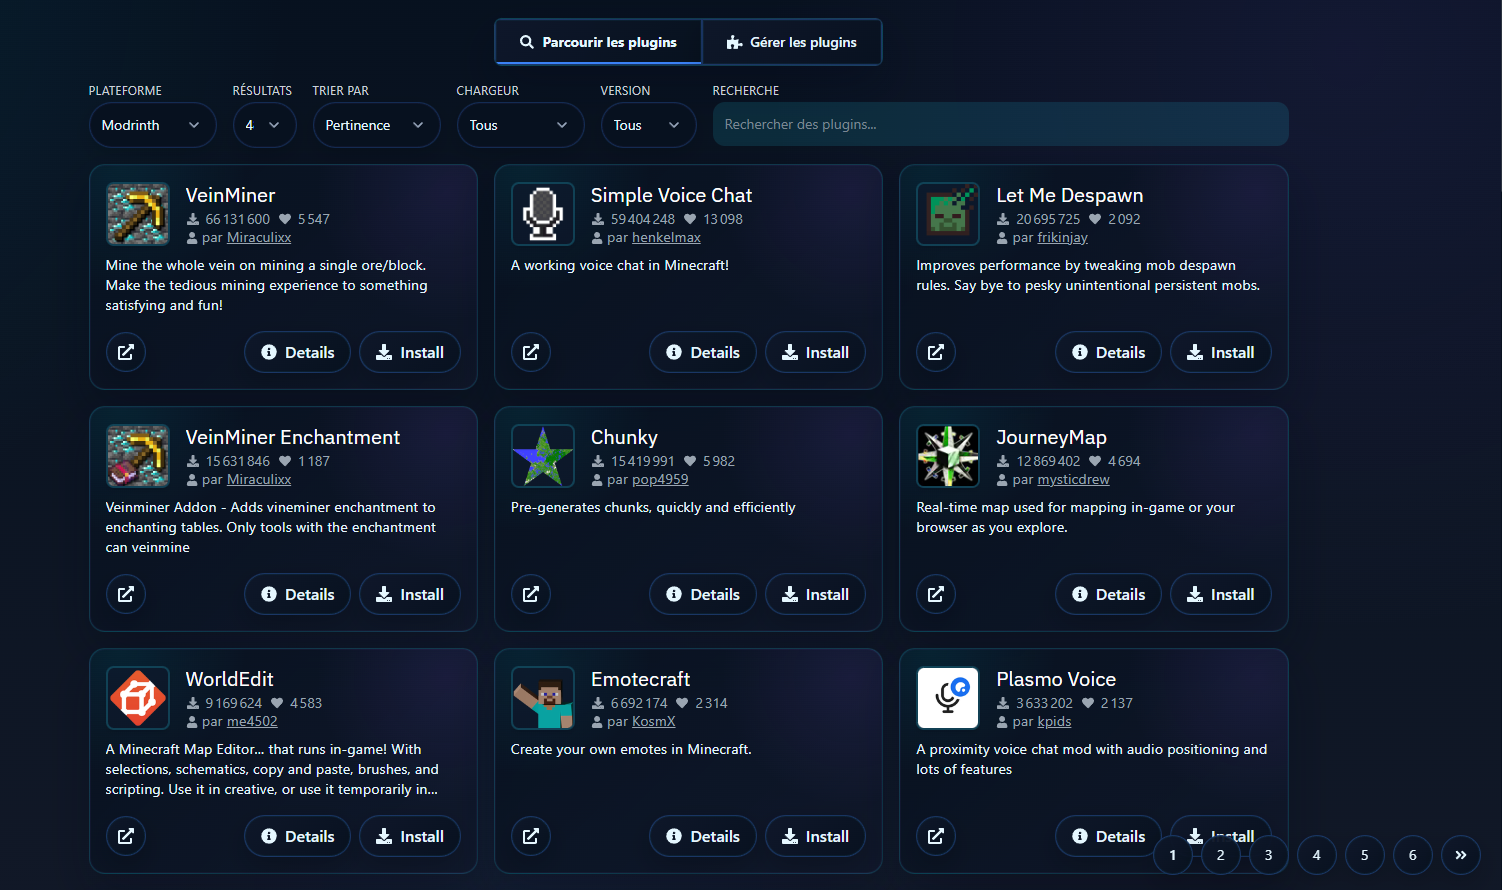Click the Simple Voice Chat microphone icon
Image resolution: width=1502 pixels, height=890 pixels.
tap(543, 214)
